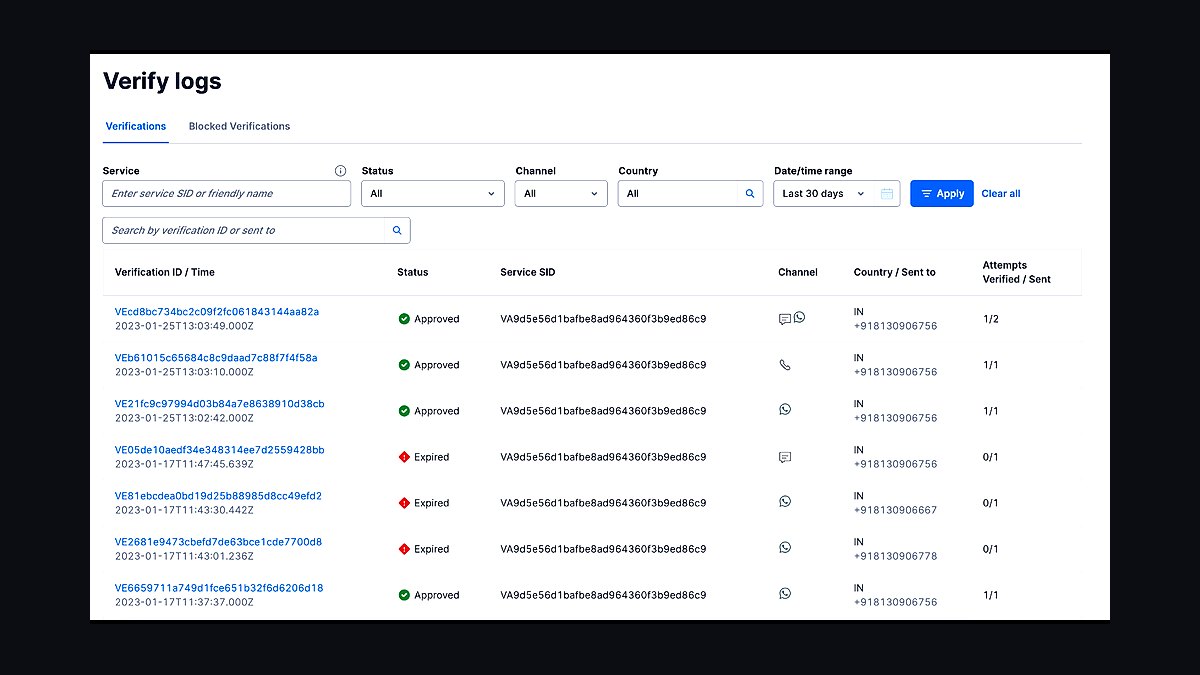Click green Approved check icon for VE6659711a

pyautogui.click(x=404, y=595)
